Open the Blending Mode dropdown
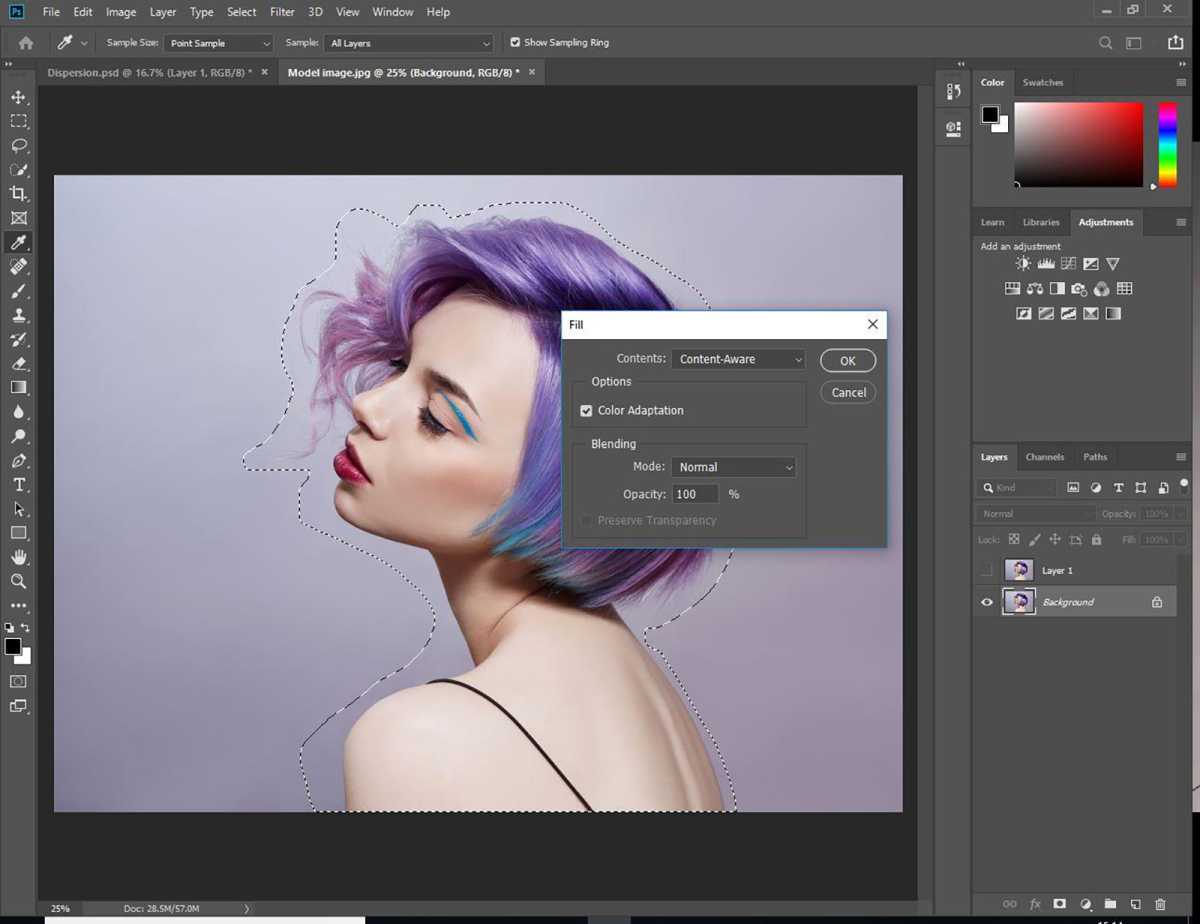Image resolution: width=1200 pixels, height=924 pixels. click(x=733, y=466)
